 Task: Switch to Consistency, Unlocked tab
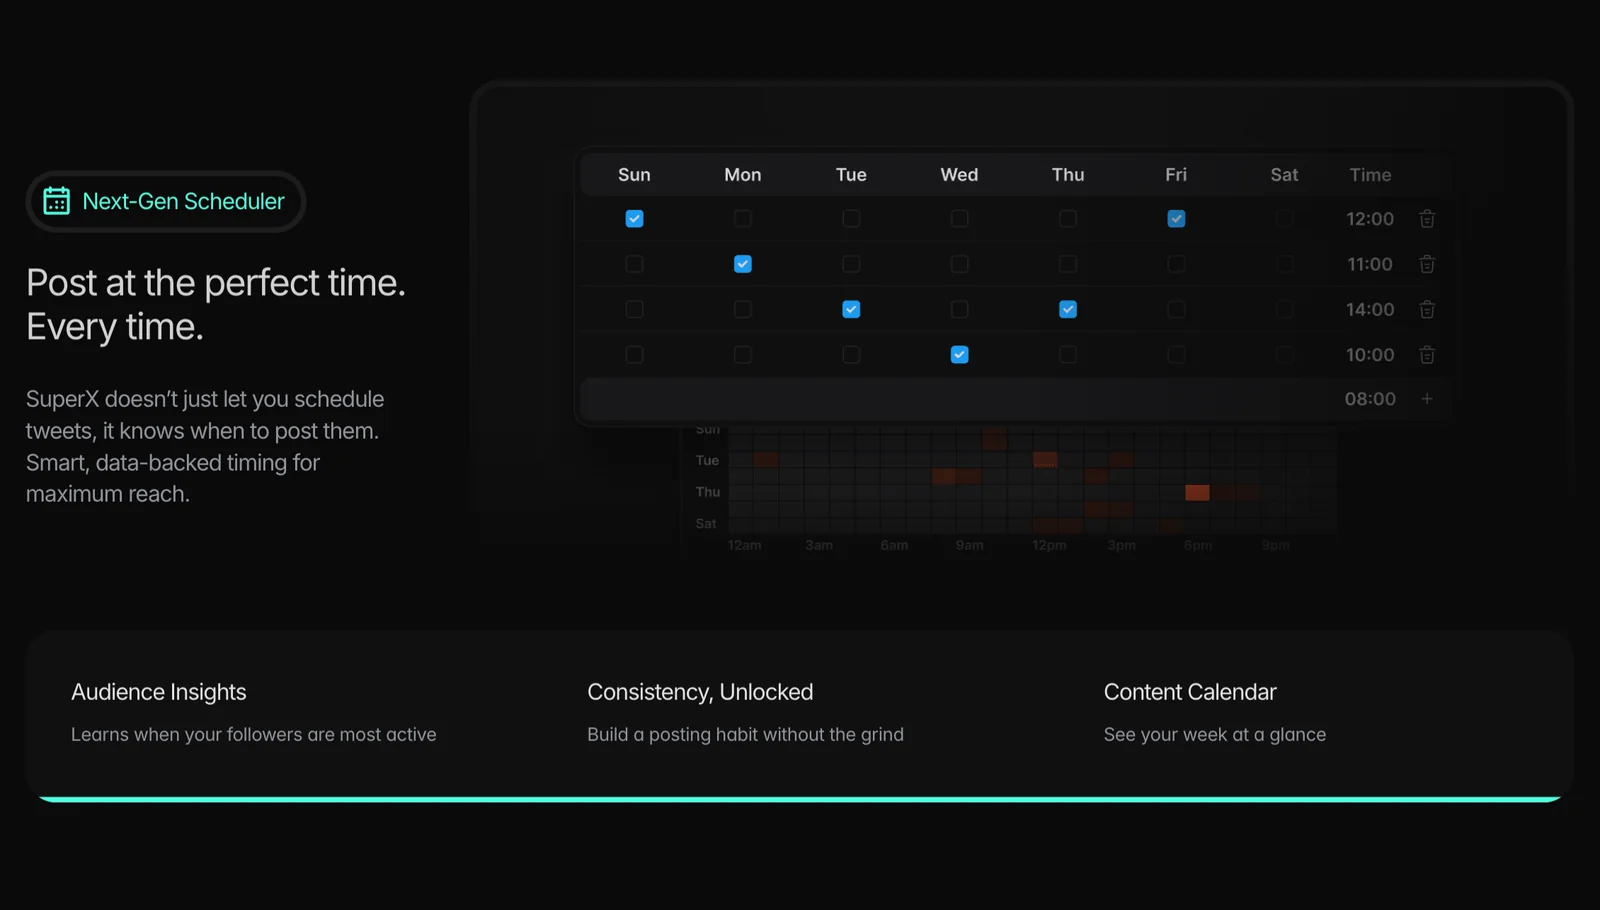700,692
